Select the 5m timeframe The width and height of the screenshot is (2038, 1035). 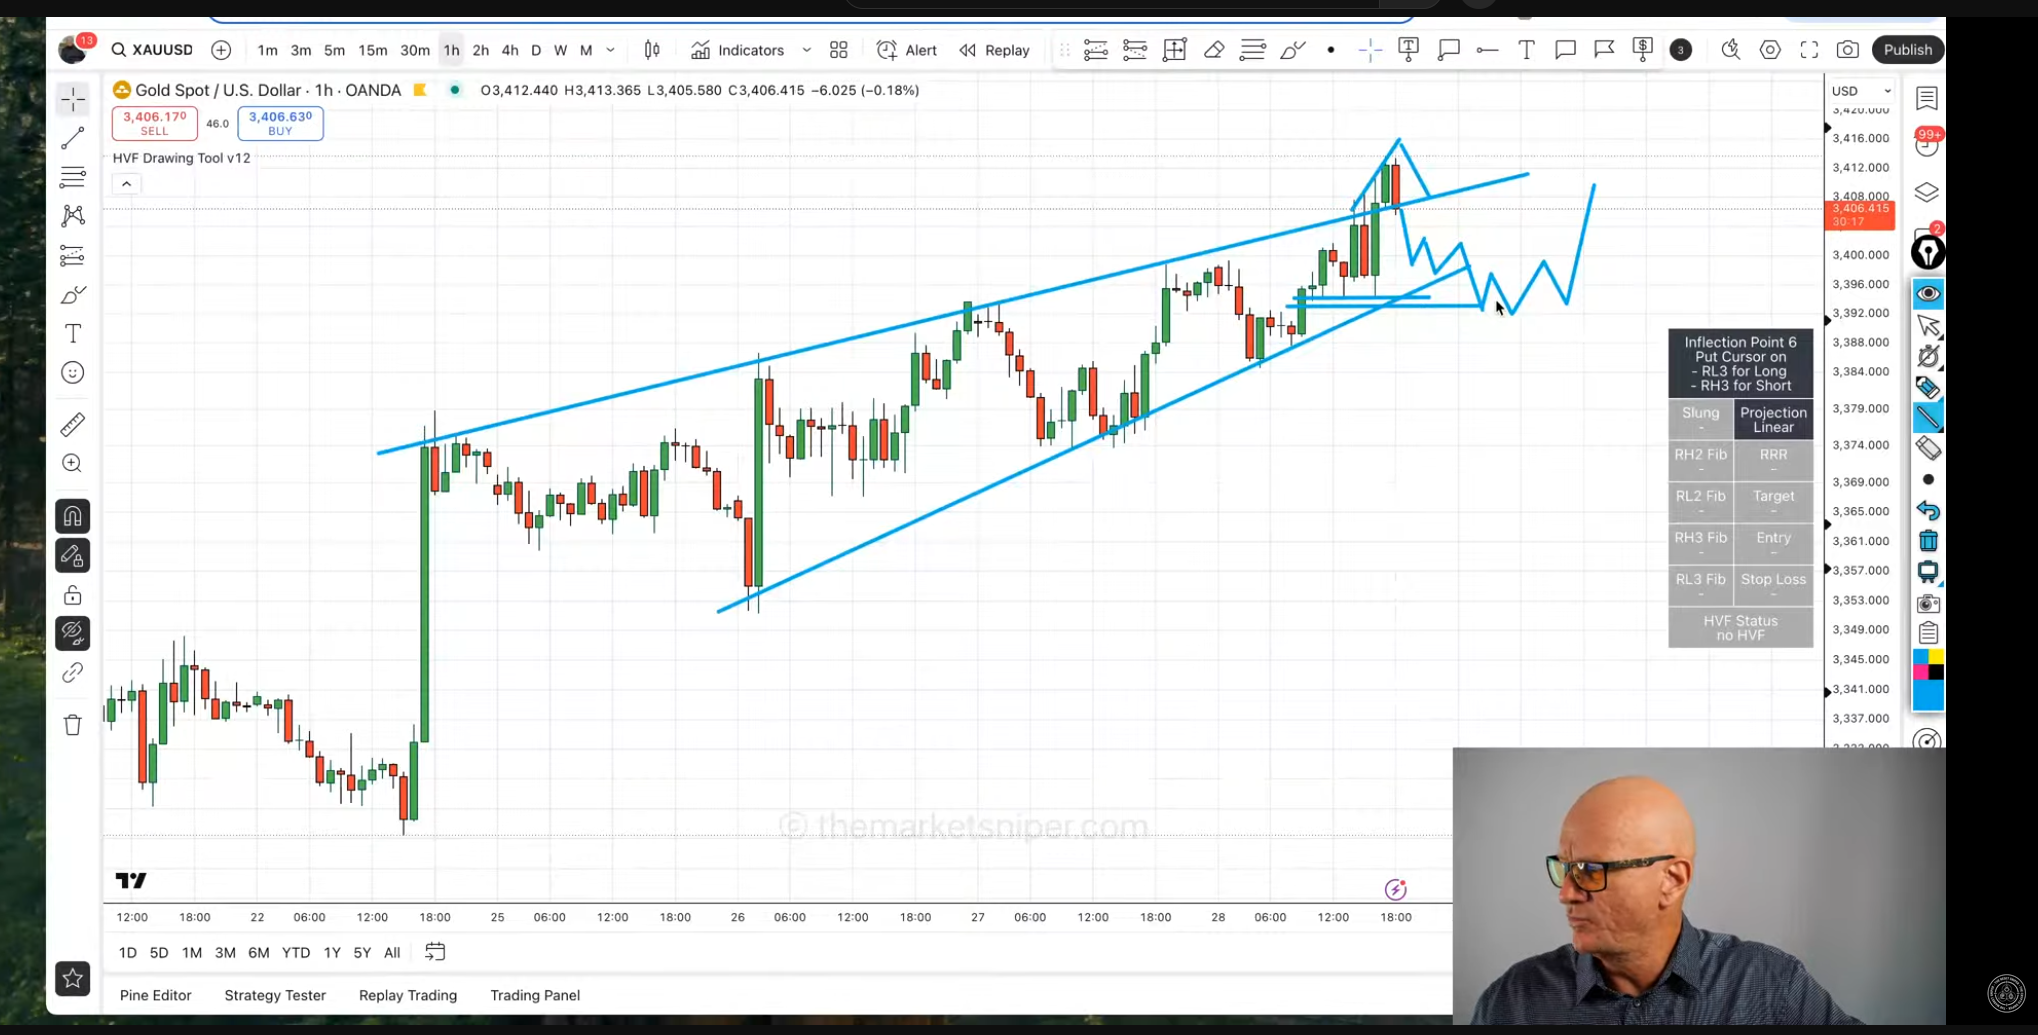334,50
